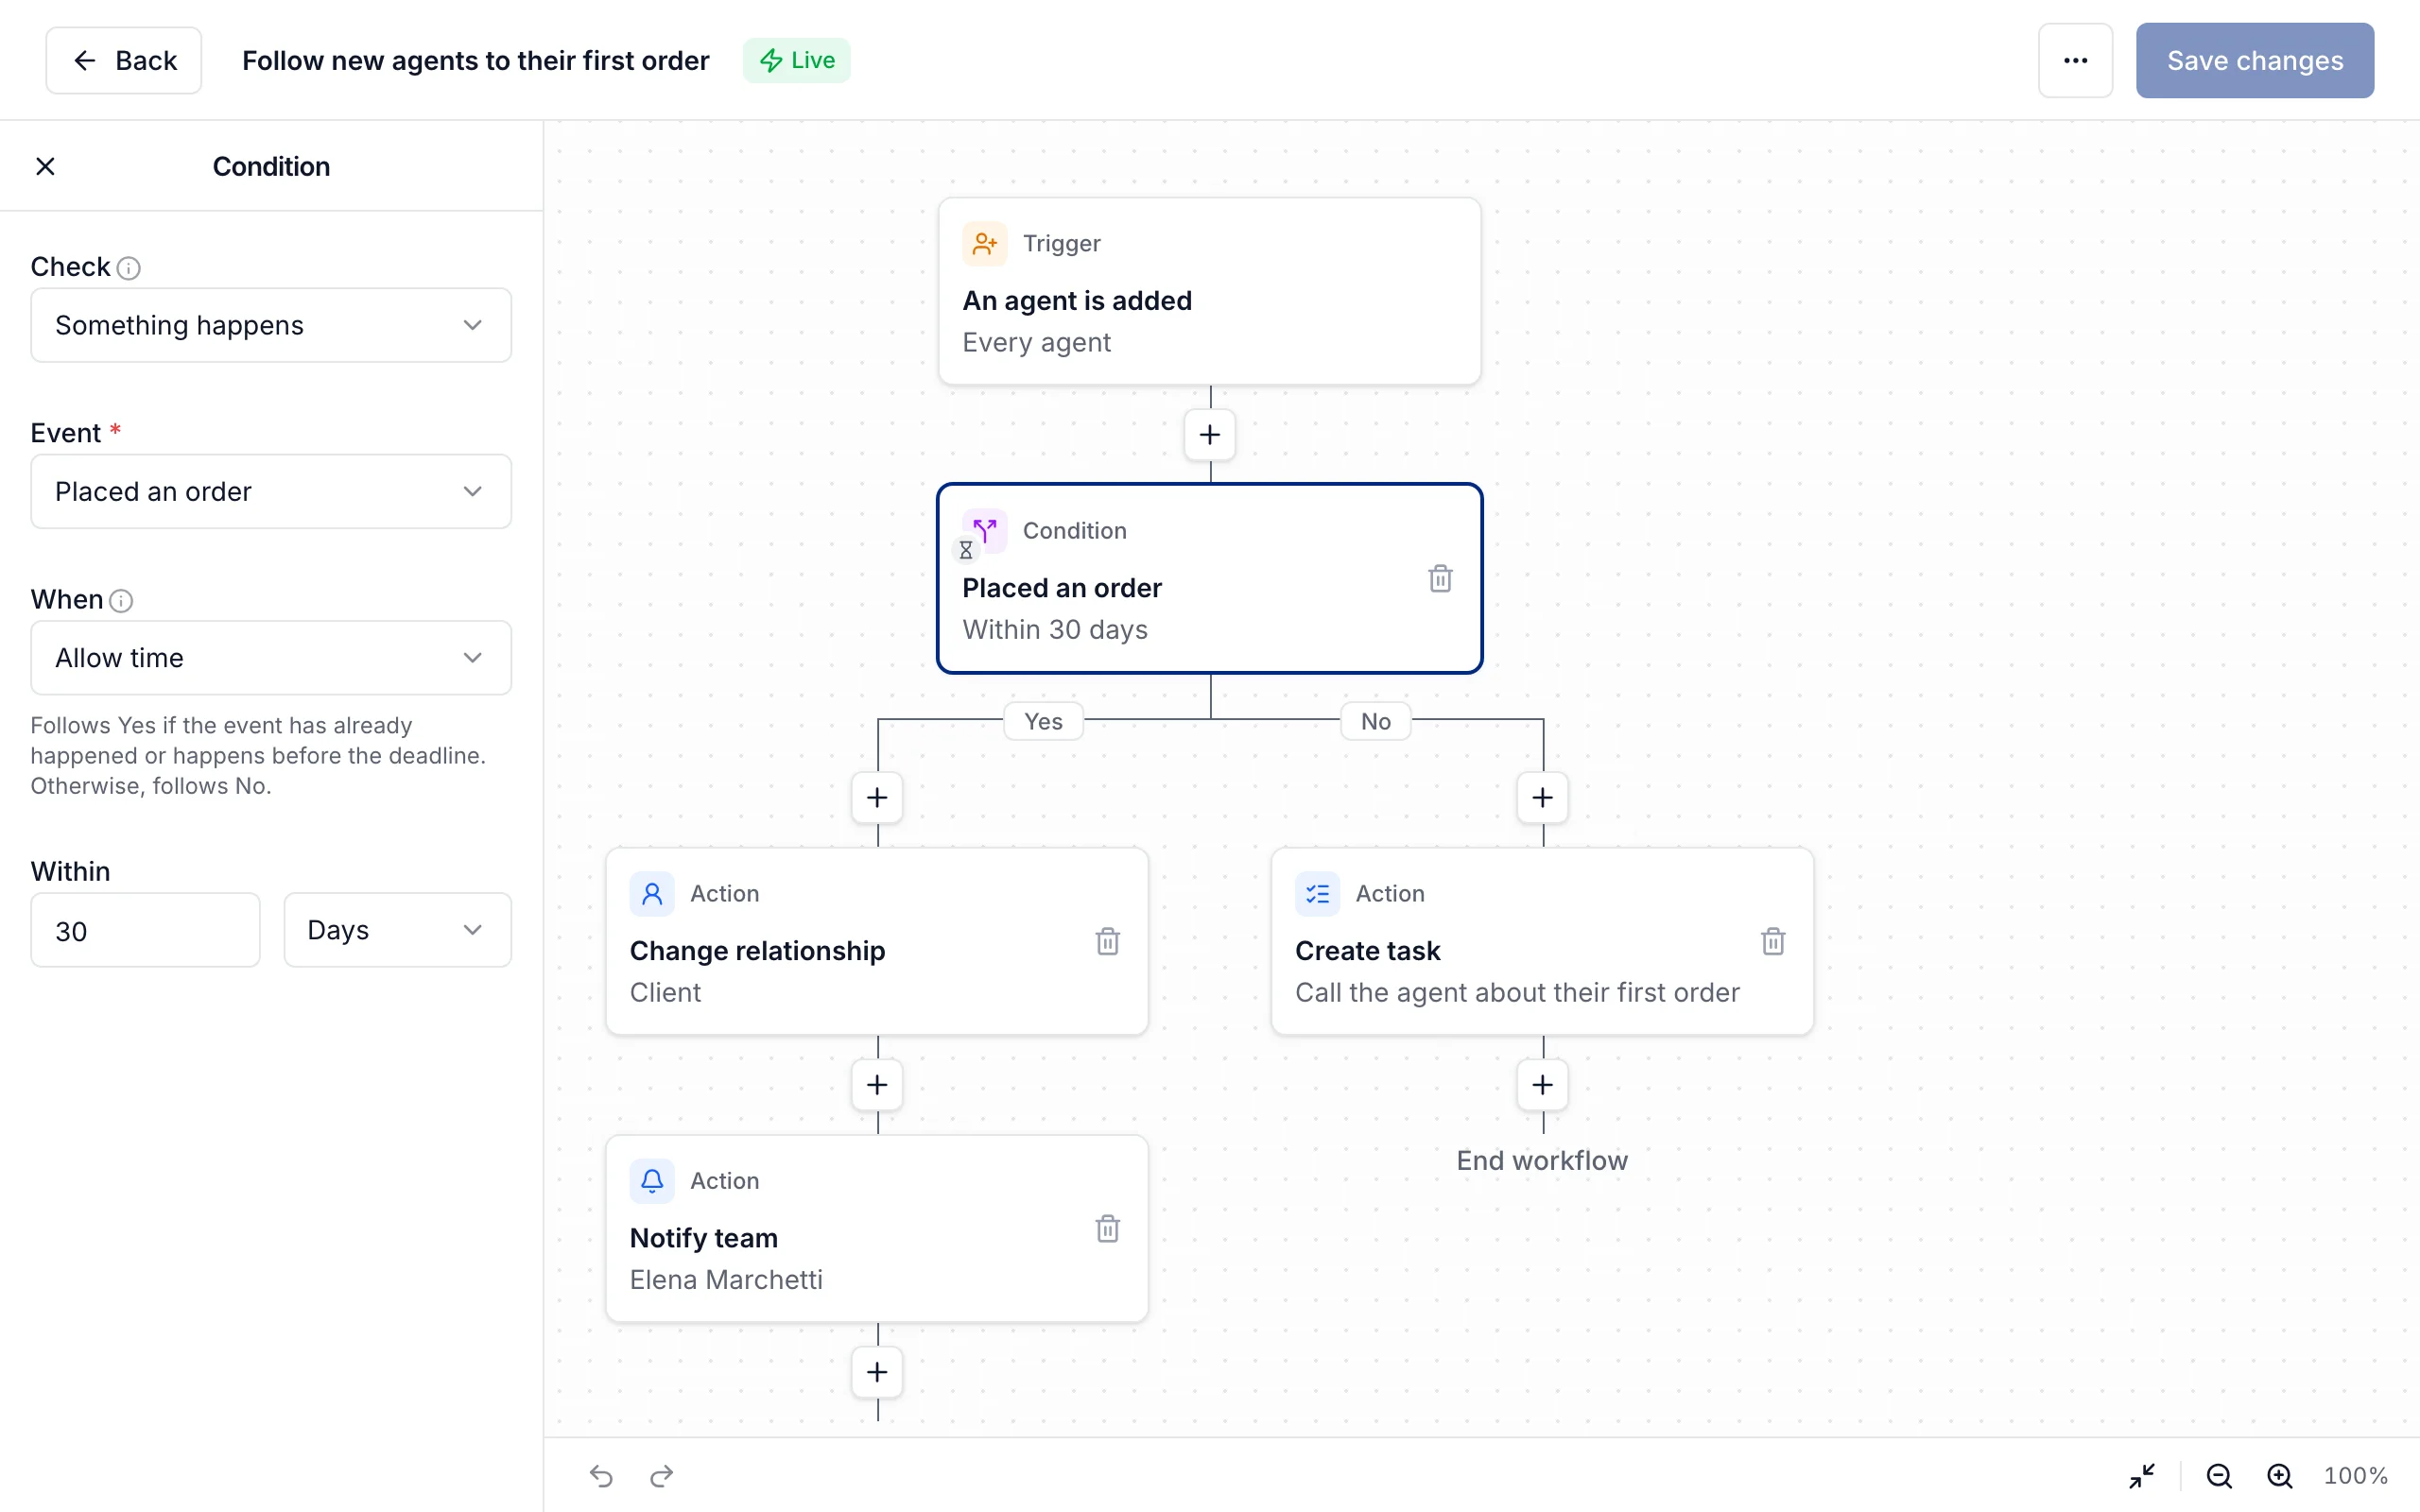
Task: Click the Within number field showing 30
Action: tap(145, 930)
